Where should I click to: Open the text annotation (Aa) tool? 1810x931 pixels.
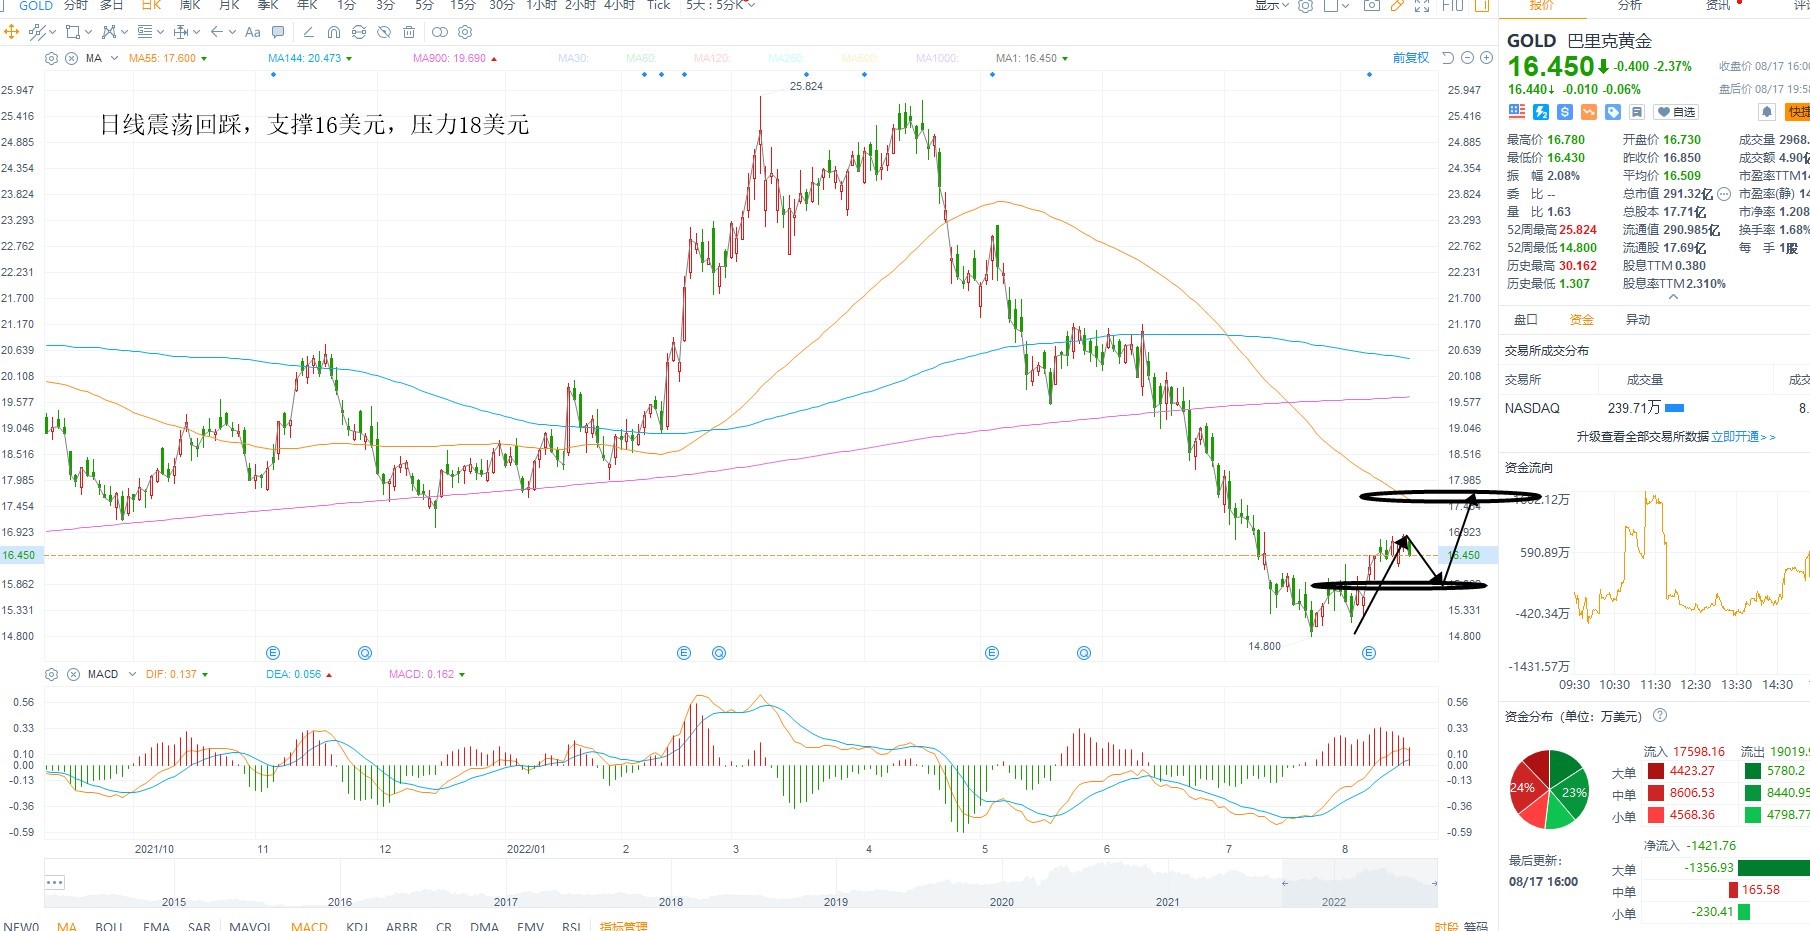(x=253, y=32)
